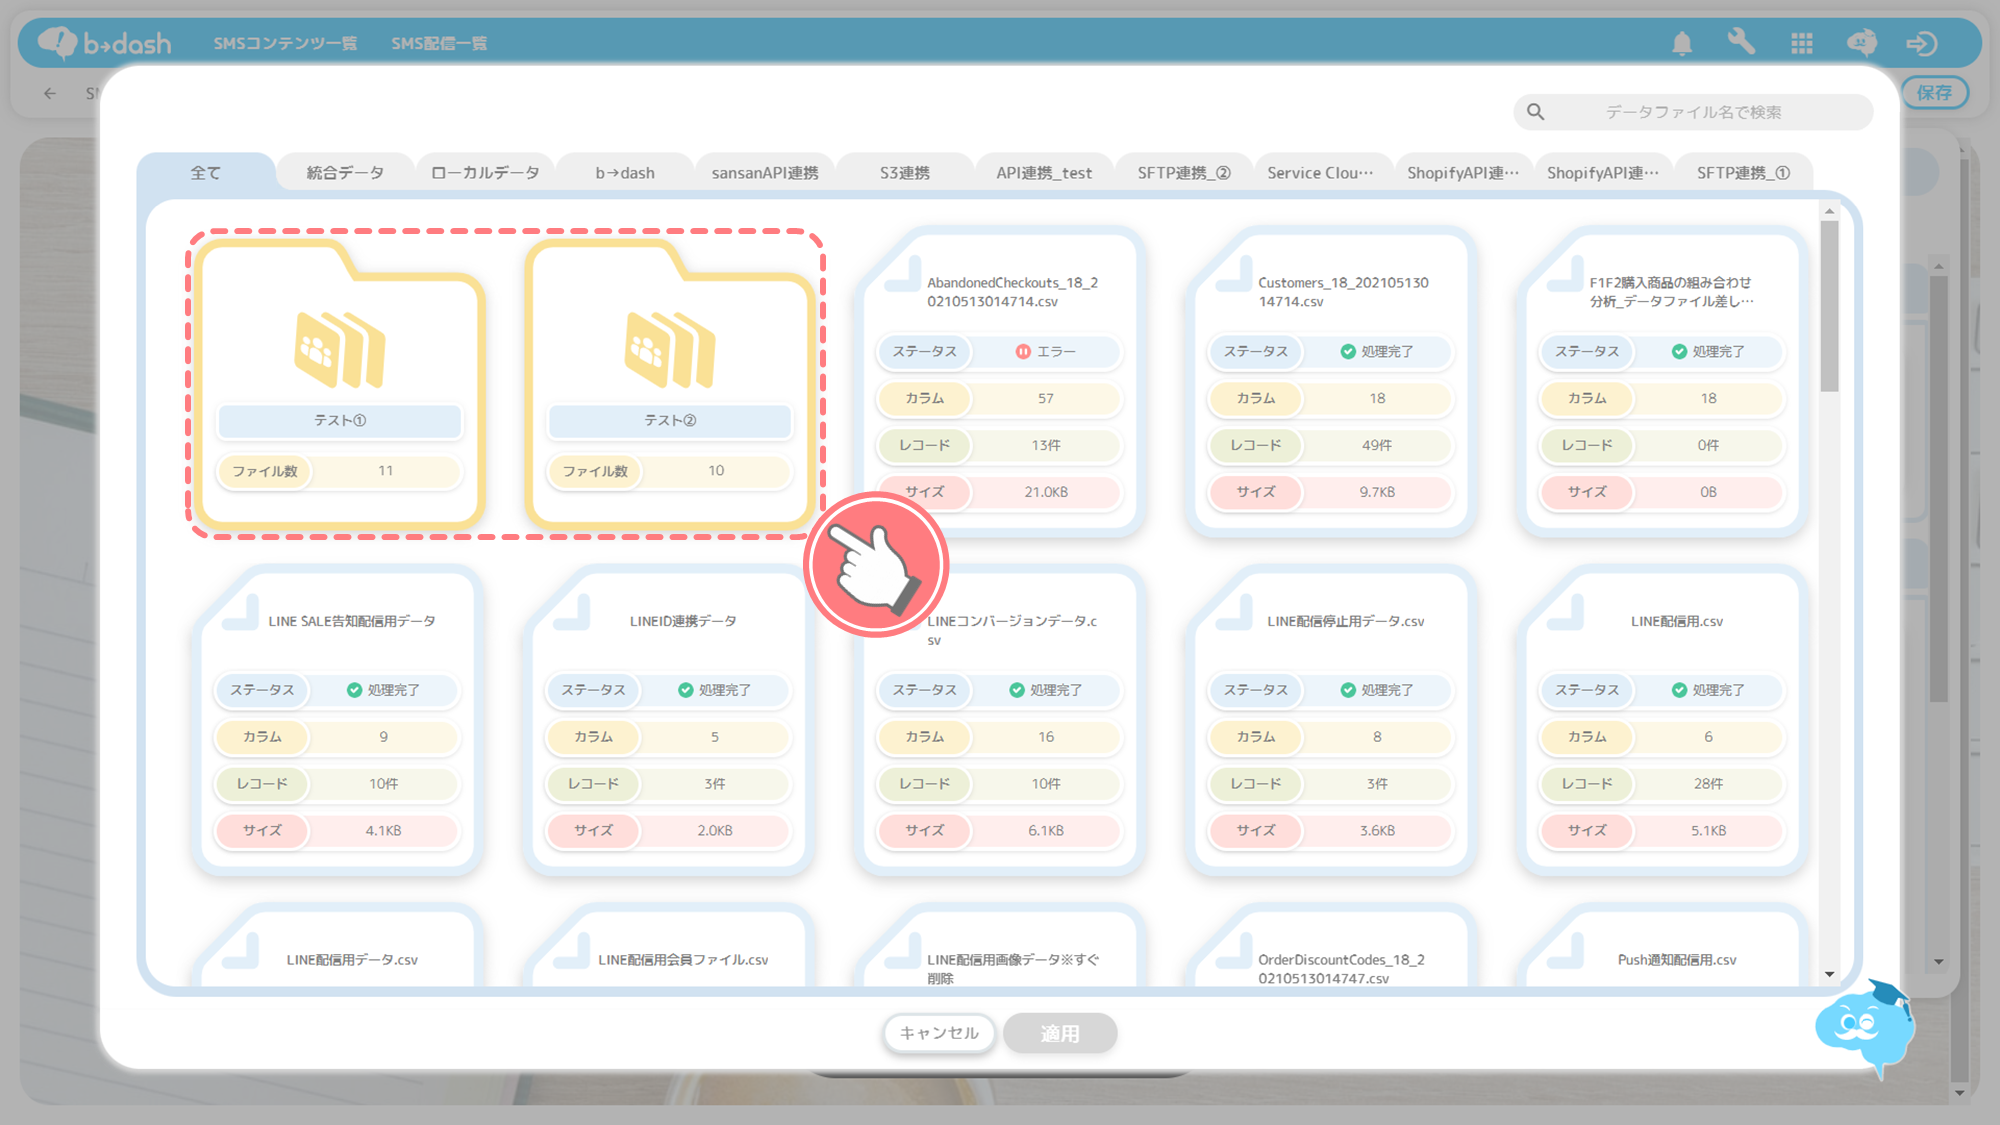This screenshot has height=1125, width=2000.
Task: Click the 21.0KB size value
Action: coord(1046,492)
